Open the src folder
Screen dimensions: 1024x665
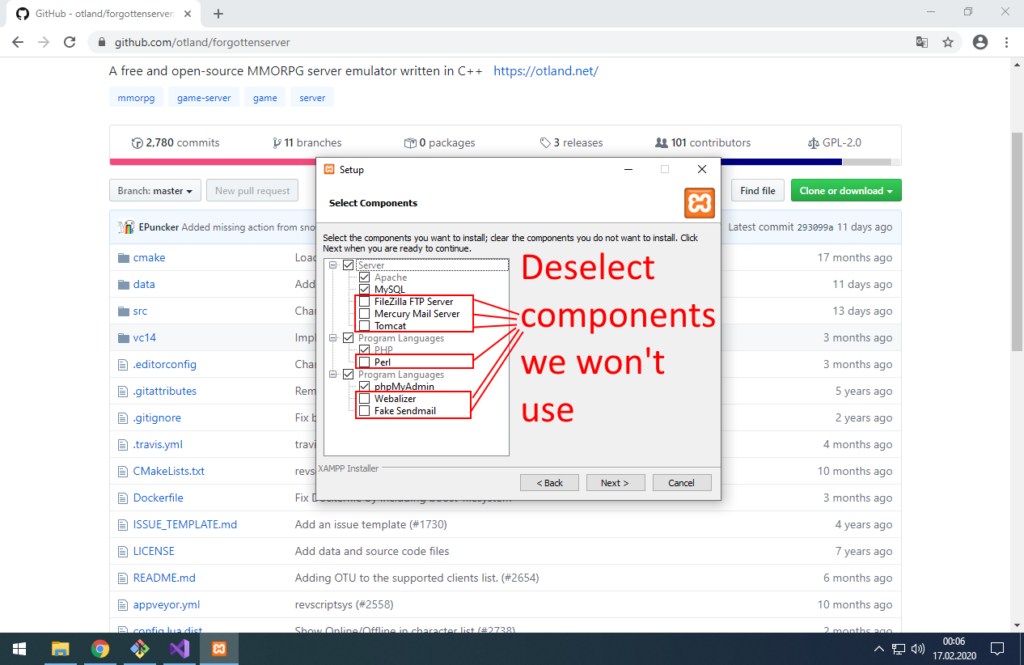pyautogui.click(x=140, y=311)
